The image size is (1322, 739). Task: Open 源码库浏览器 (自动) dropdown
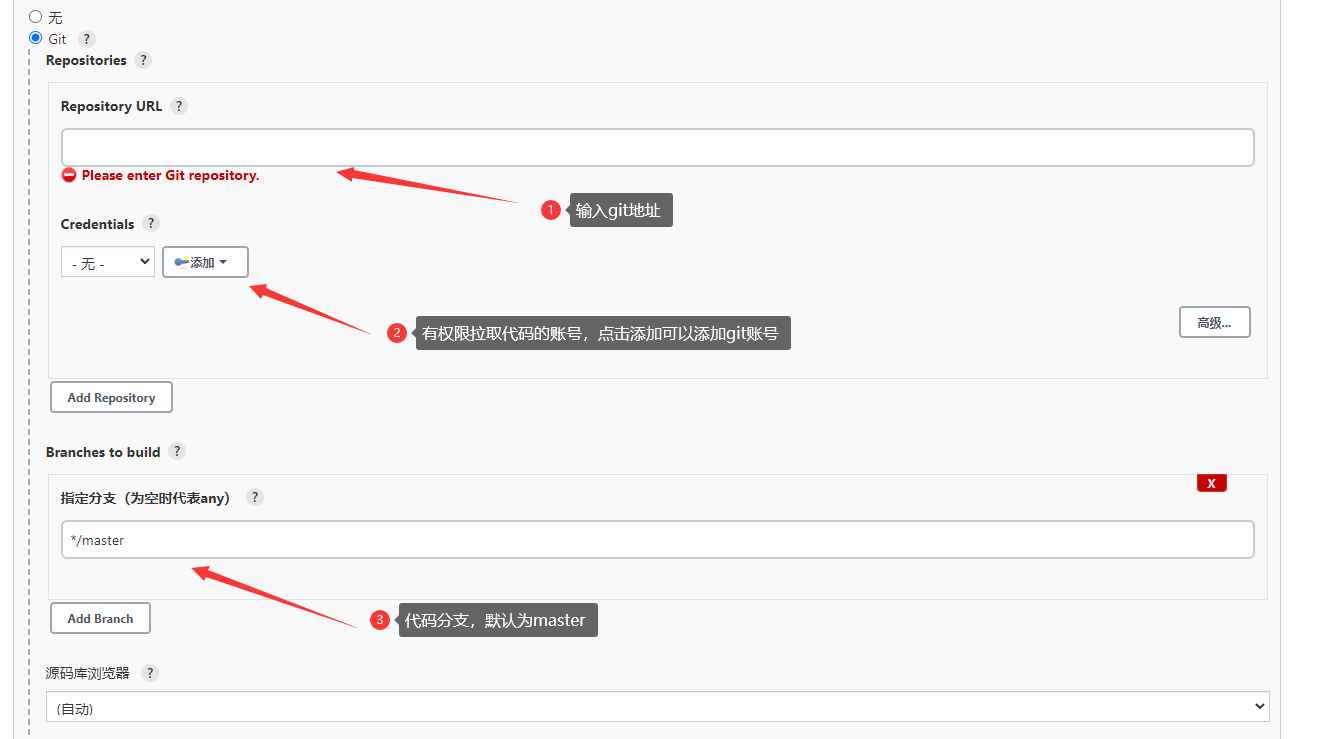point(657,707)
